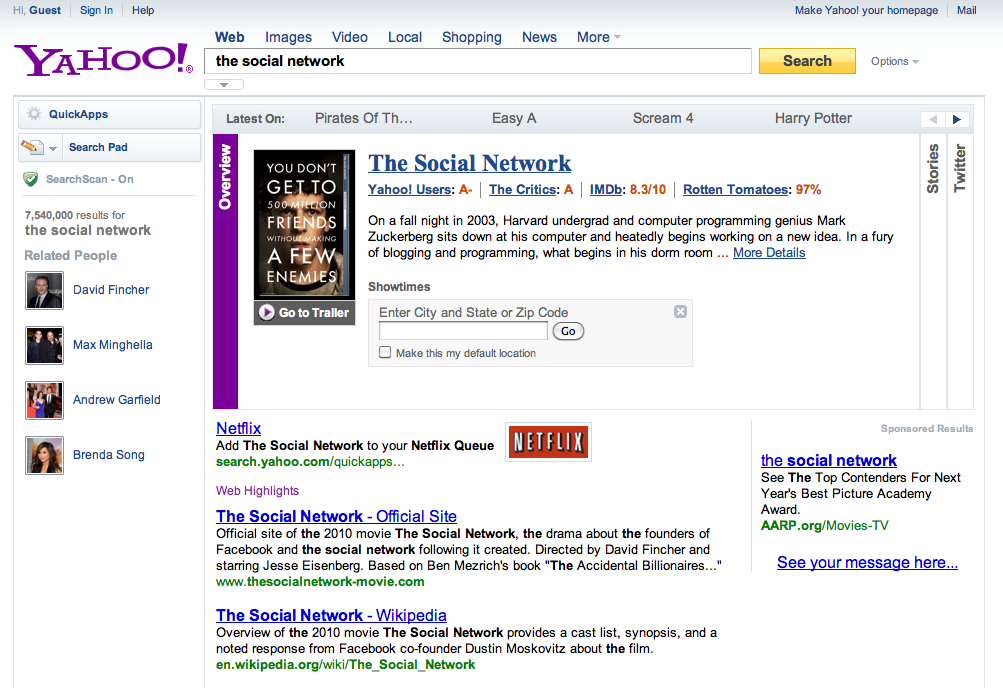Switch to the Shopping search tab
This screenshot has width=1003, height=688.
pos(471,37)
